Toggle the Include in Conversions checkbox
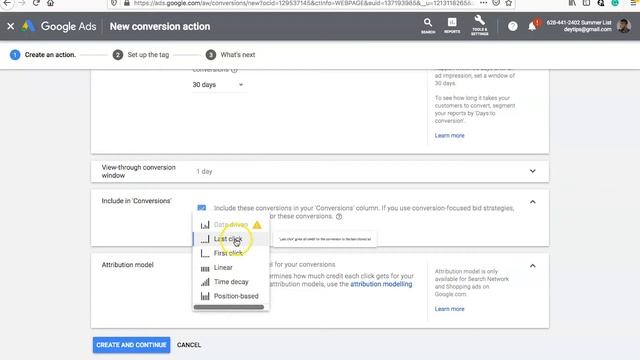Screen dimensions: 640x360 [202, 208]
